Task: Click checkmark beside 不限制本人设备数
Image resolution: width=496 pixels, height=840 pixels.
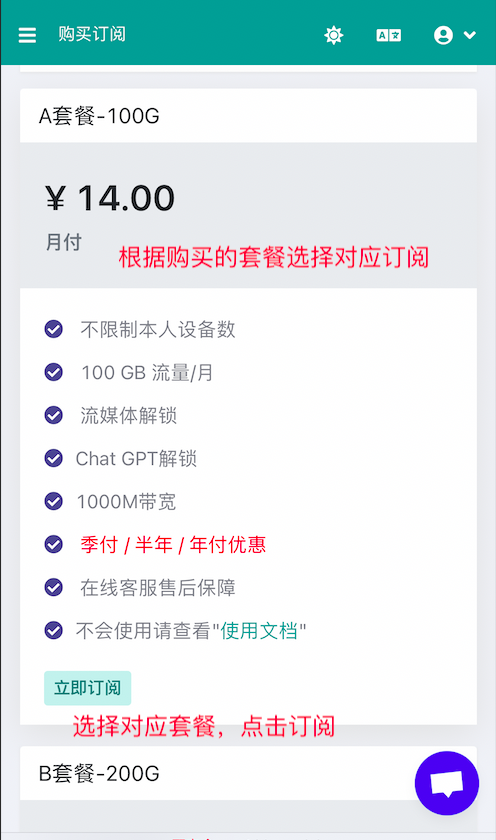Action: coord(54,329)
